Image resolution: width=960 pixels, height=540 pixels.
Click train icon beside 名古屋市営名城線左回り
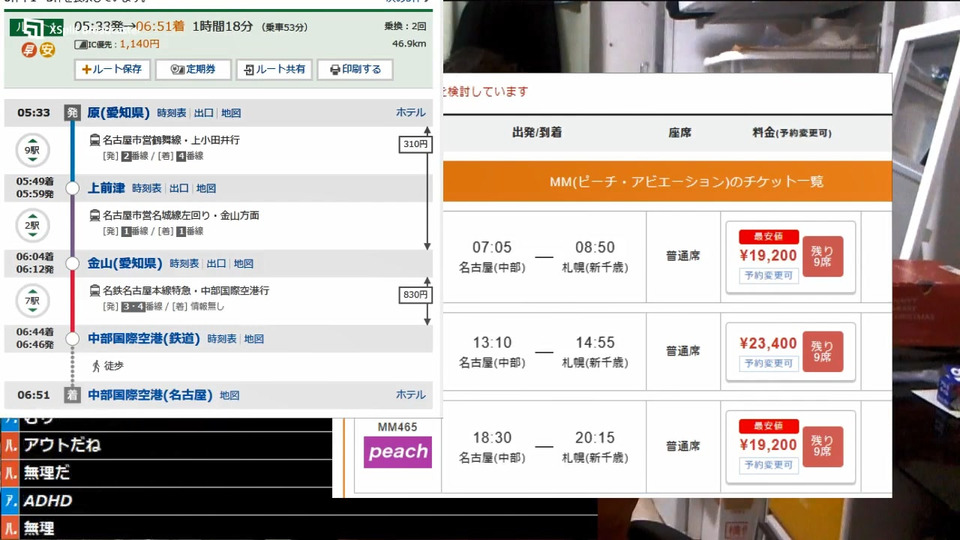[x=95, y=216]
